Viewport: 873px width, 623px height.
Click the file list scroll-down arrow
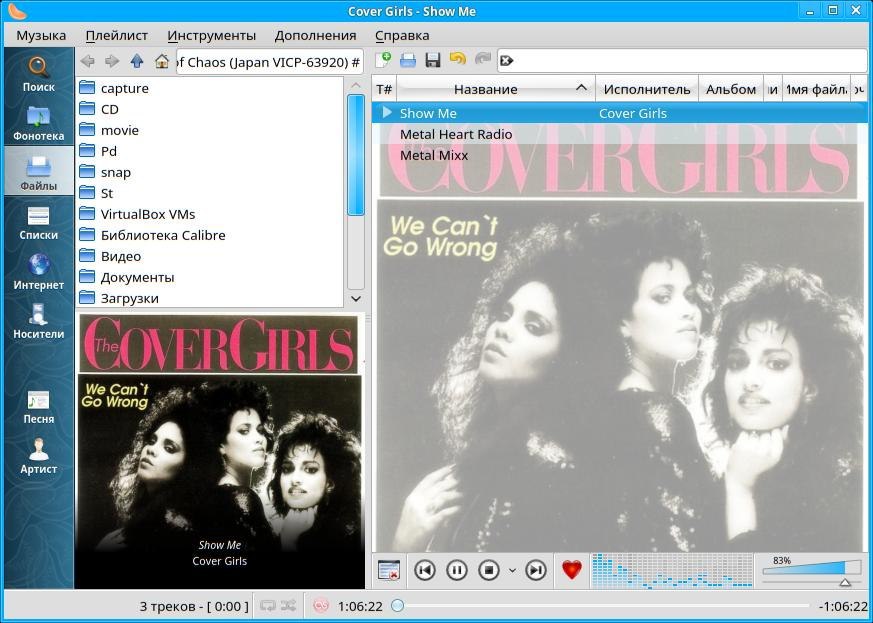(356, 298)
